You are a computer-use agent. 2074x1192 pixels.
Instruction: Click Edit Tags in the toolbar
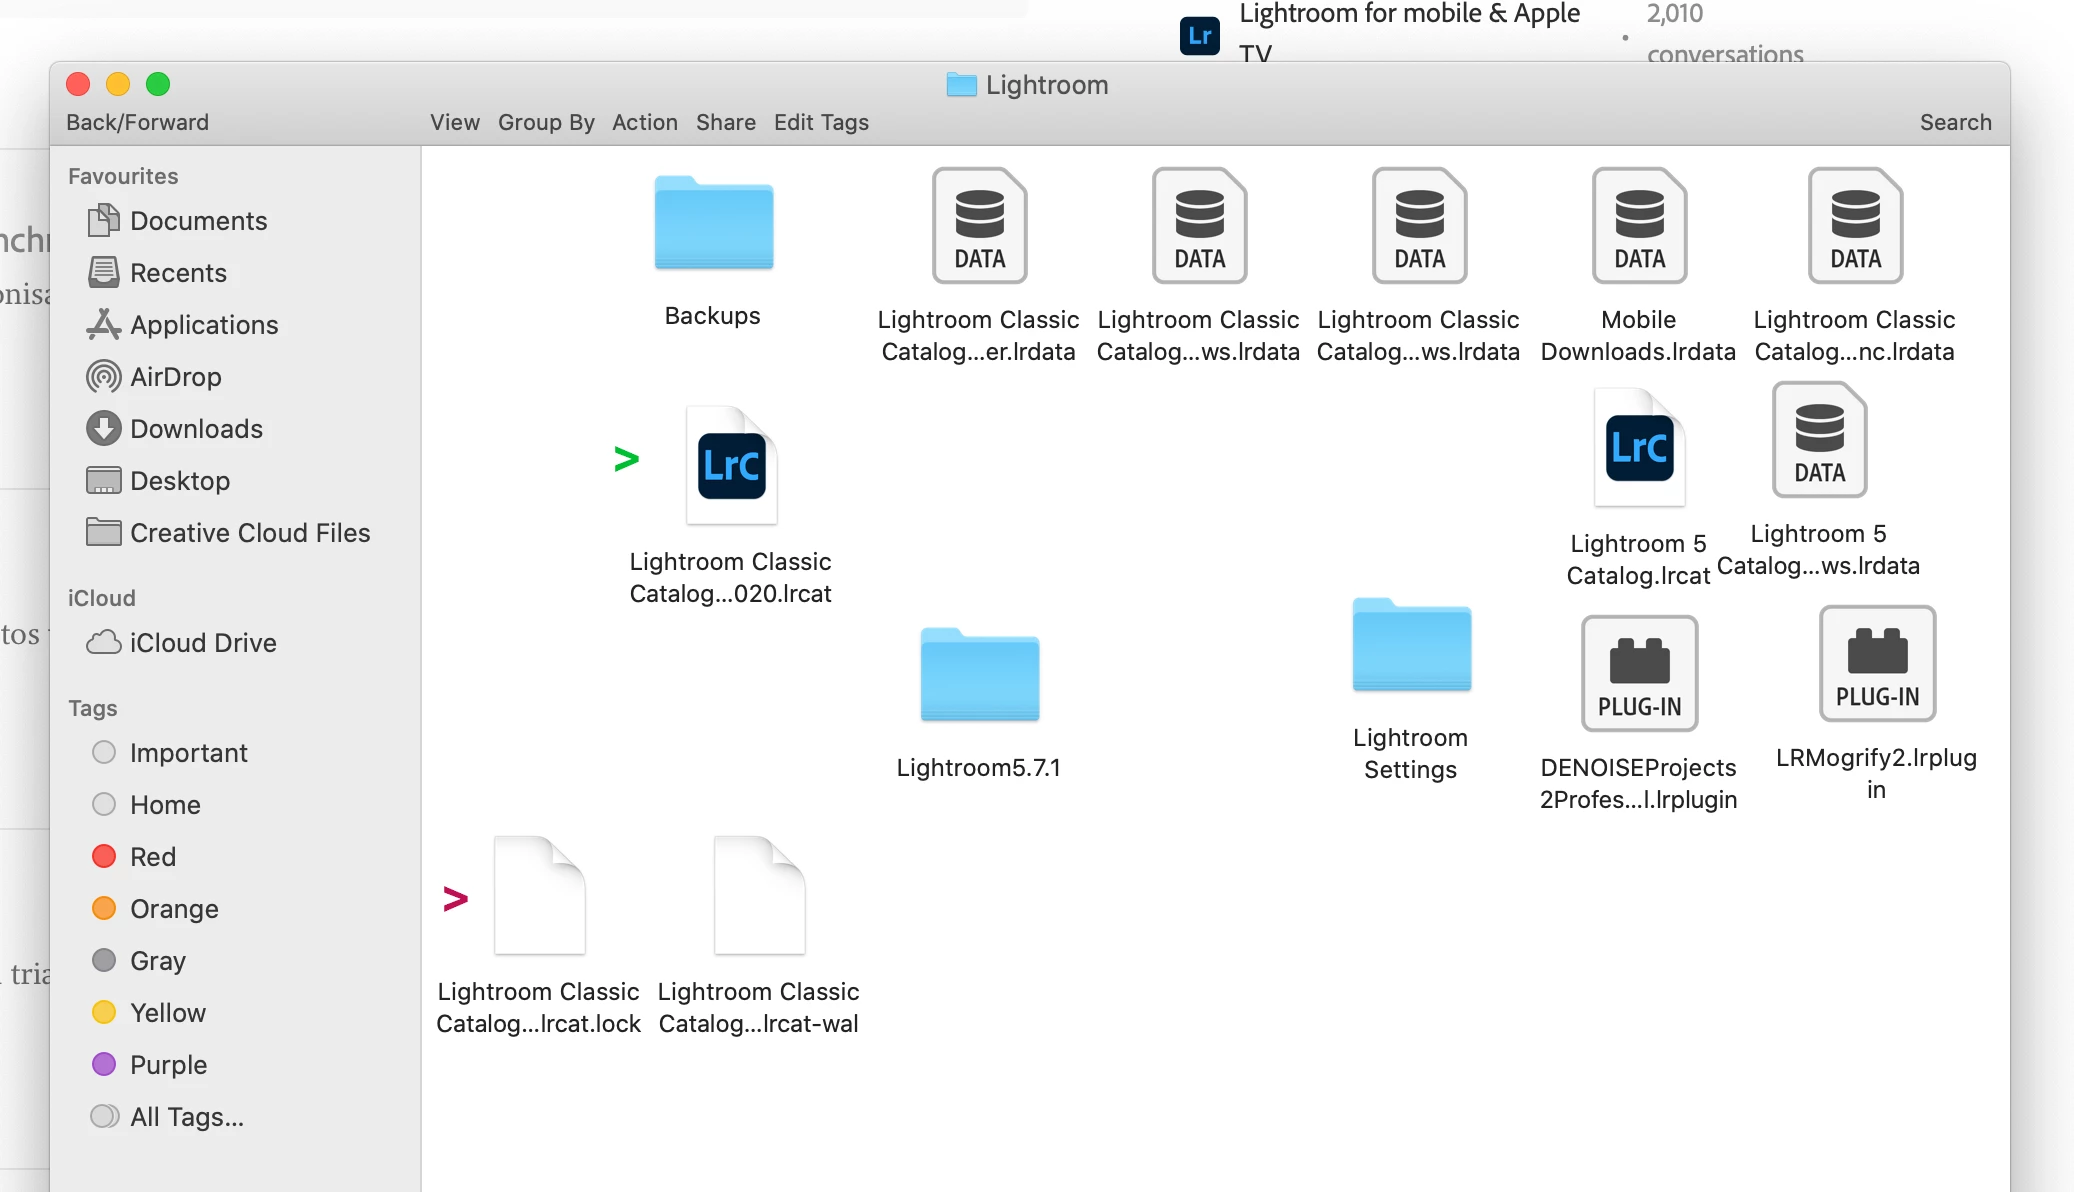[820, 122]
